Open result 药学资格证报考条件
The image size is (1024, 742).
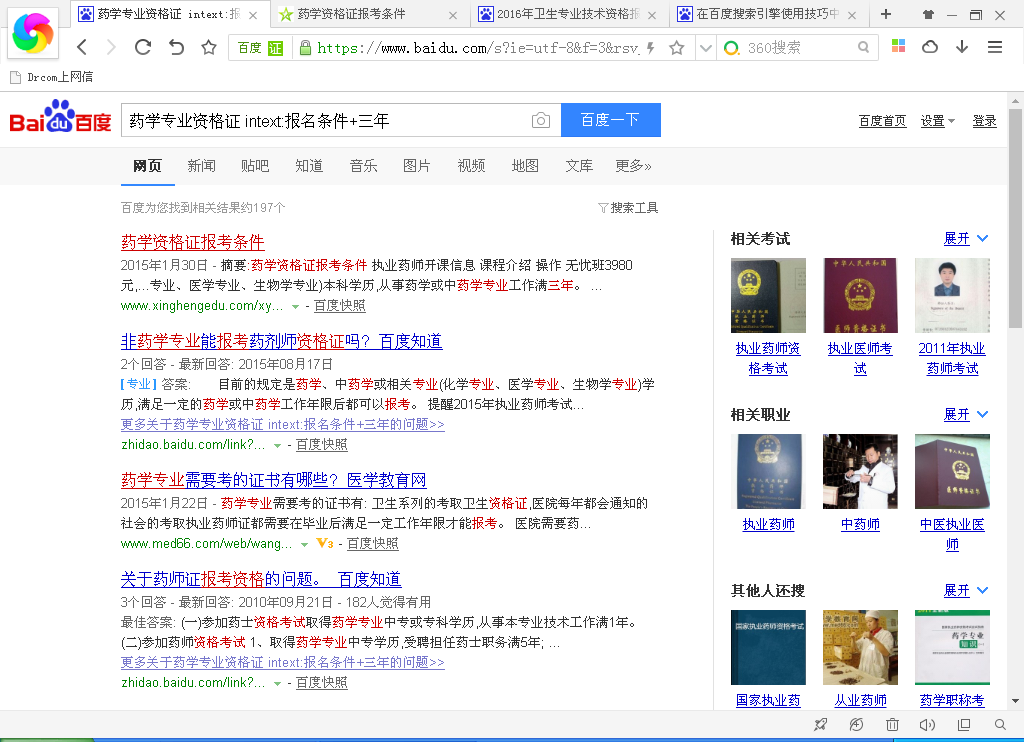click(x=193, y=242)
